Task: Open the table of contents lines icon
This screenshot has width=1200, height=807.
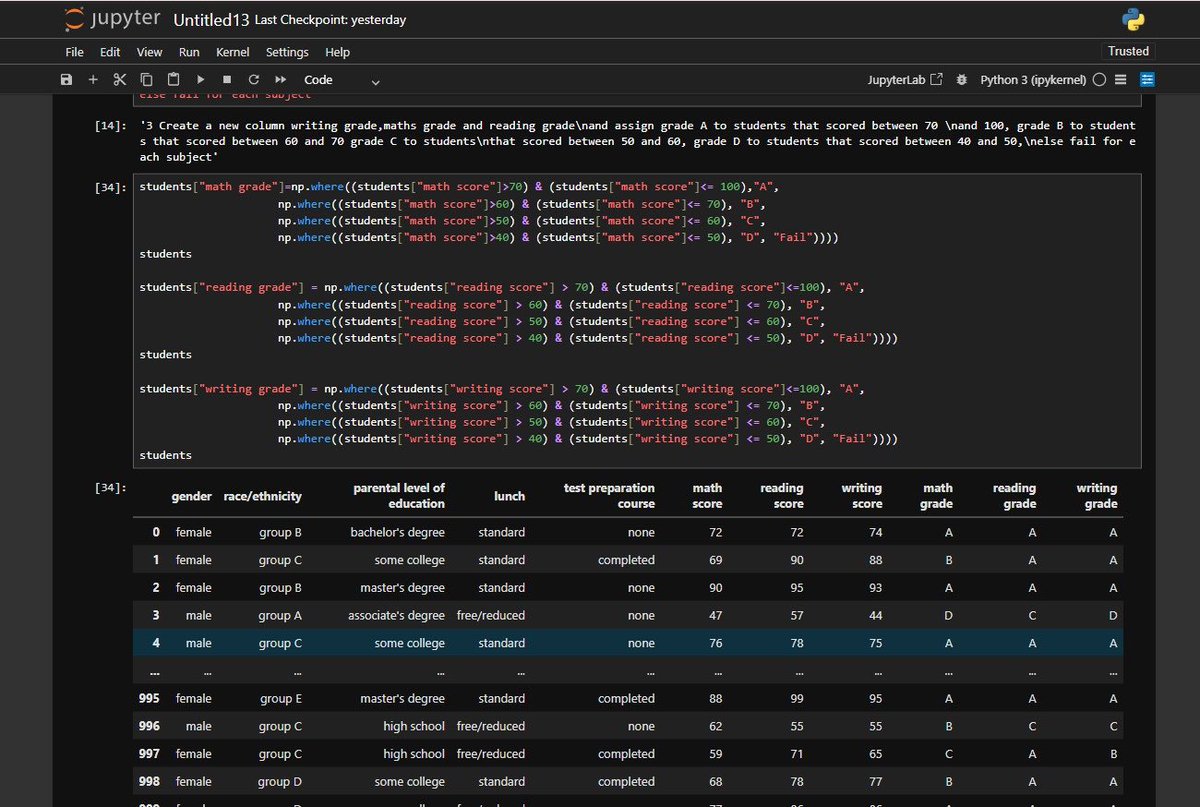Action: [x=1121, y=80]
